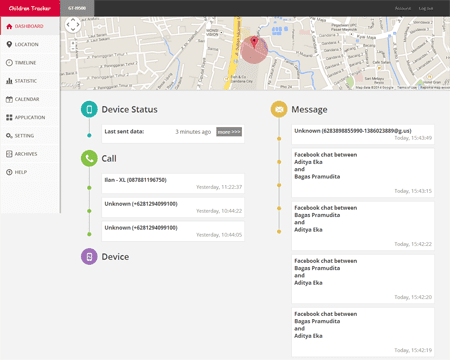
Task: Click the red location marker on map
Action: pyautogui.click(x=254, y=42)
